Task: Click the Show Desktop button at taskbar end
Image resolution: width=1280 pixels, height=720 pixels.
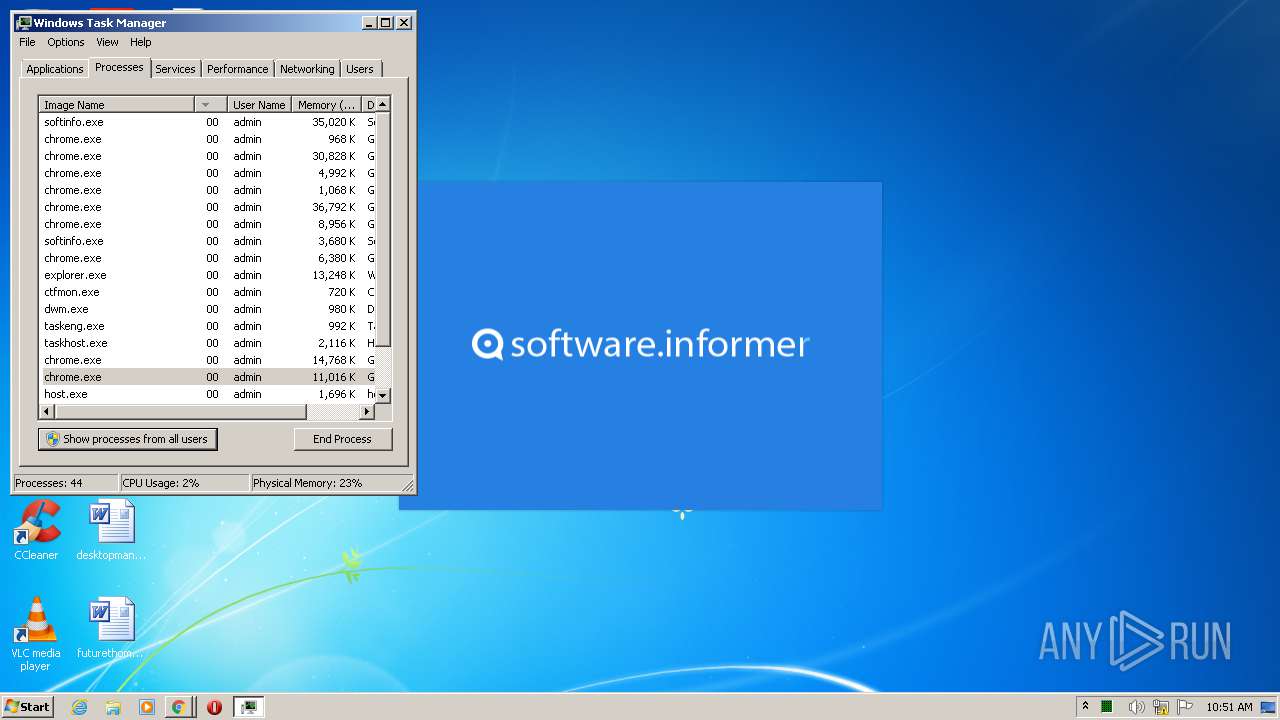Action: pos(1268,707)
